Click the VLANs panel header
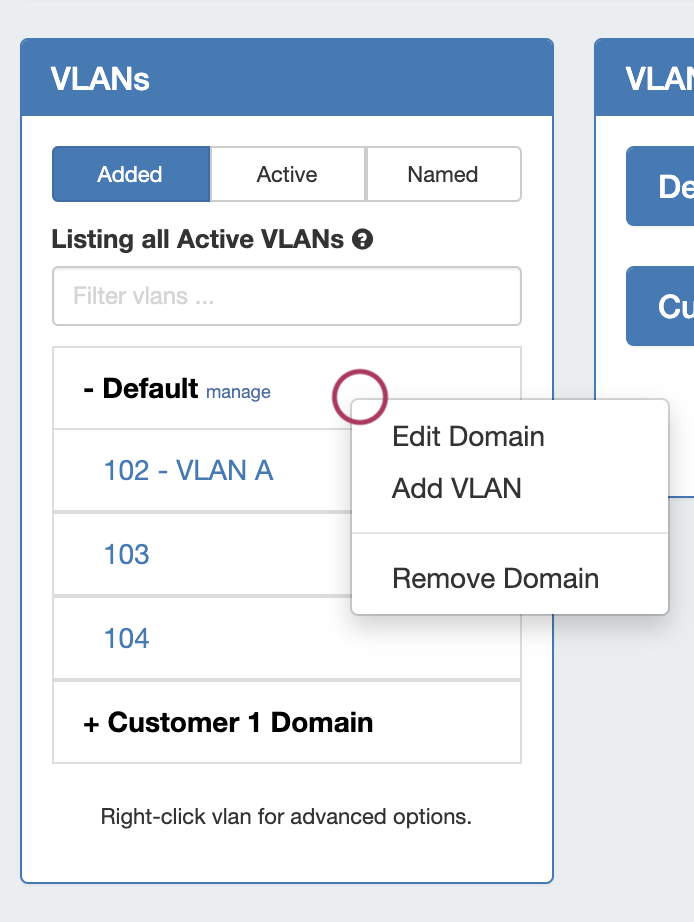Image resolution: width=694 pixels, height=922 pixels. [286, 78]
